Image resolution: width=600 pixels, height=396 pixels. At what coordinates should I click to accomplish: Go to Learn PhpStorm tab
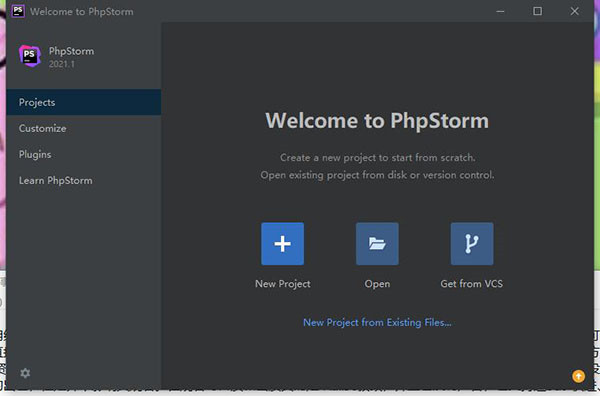tap(83, 180)
